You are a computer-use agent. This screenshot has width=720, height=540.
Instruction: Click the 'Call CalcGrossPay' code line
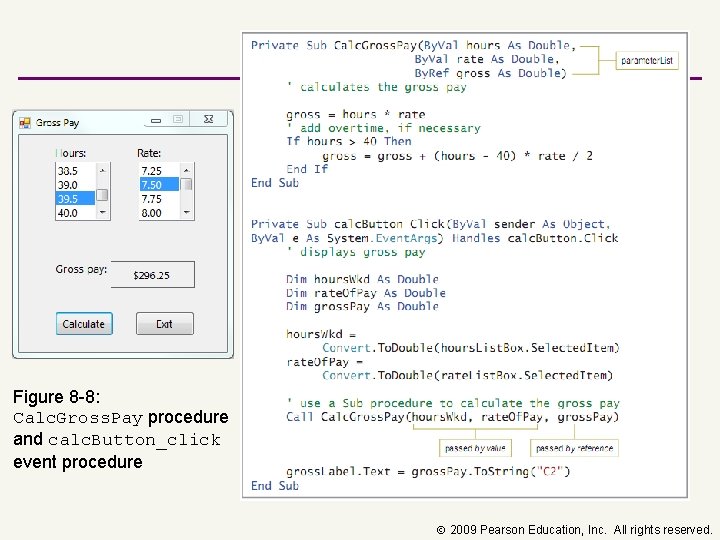453,417
